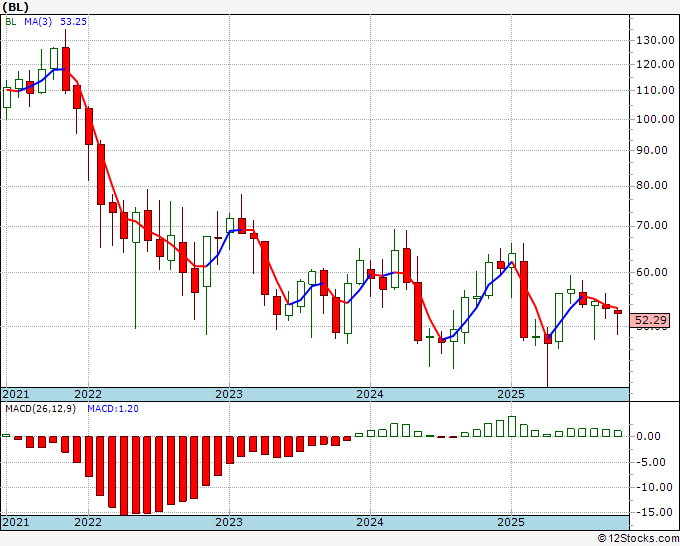Click the lowest-wick red candle in spring 2025
This screenshot has height=546, width=680.
point(548,339)
